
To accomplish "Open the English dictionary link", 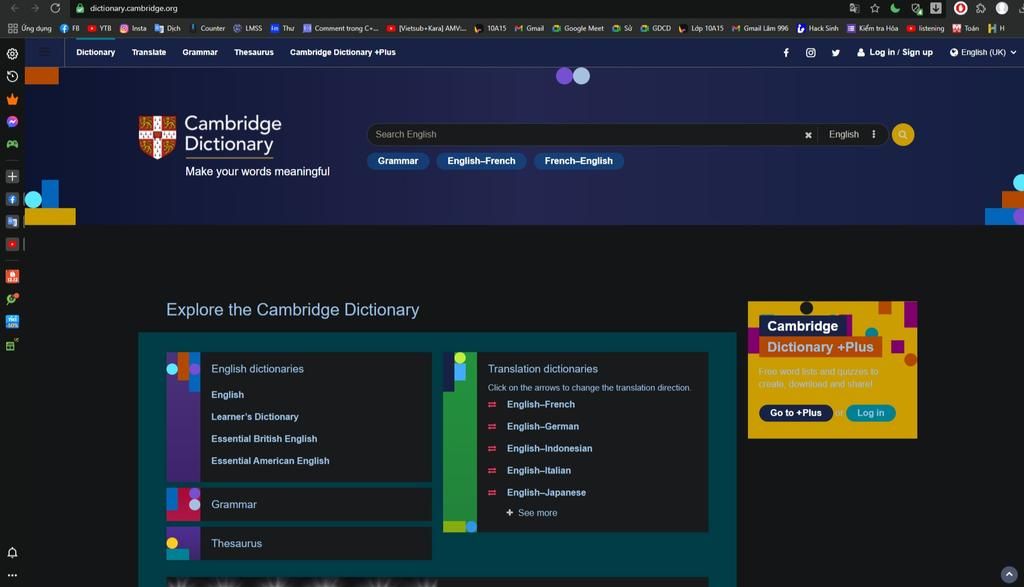I will pos(227,395).
